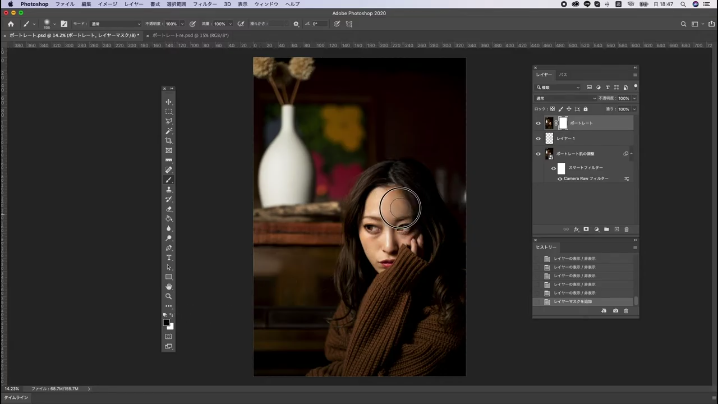Select the Crop tool
Image resolution: width=718 pixels, height=404 pixels.
169,141
